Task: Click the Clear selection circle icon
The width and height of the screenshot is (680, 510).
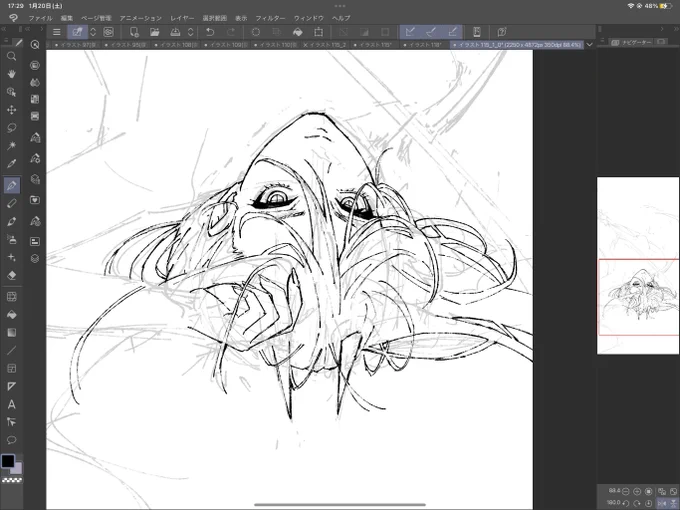Action: (256, 32)
